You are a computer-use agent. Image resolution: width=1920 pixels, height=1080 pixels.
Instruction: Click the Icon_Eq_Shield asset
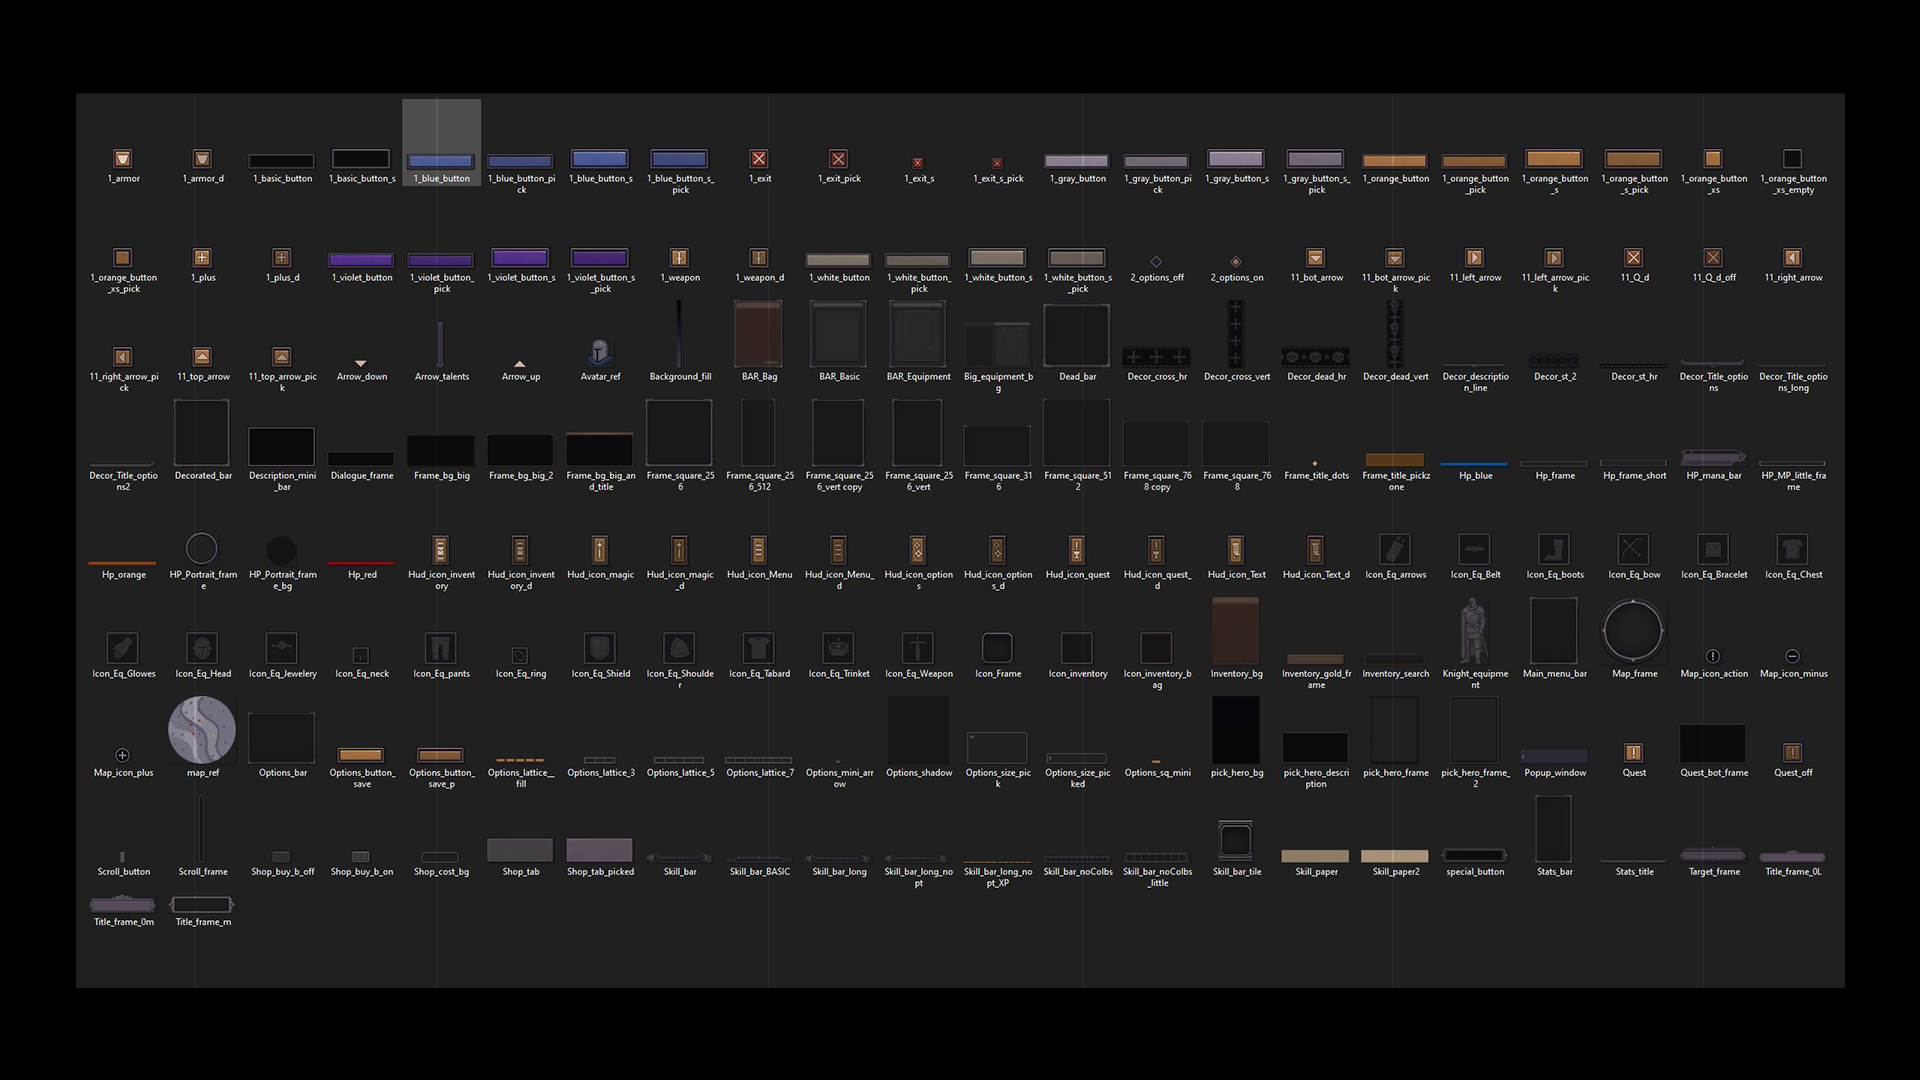pos(600,649)
